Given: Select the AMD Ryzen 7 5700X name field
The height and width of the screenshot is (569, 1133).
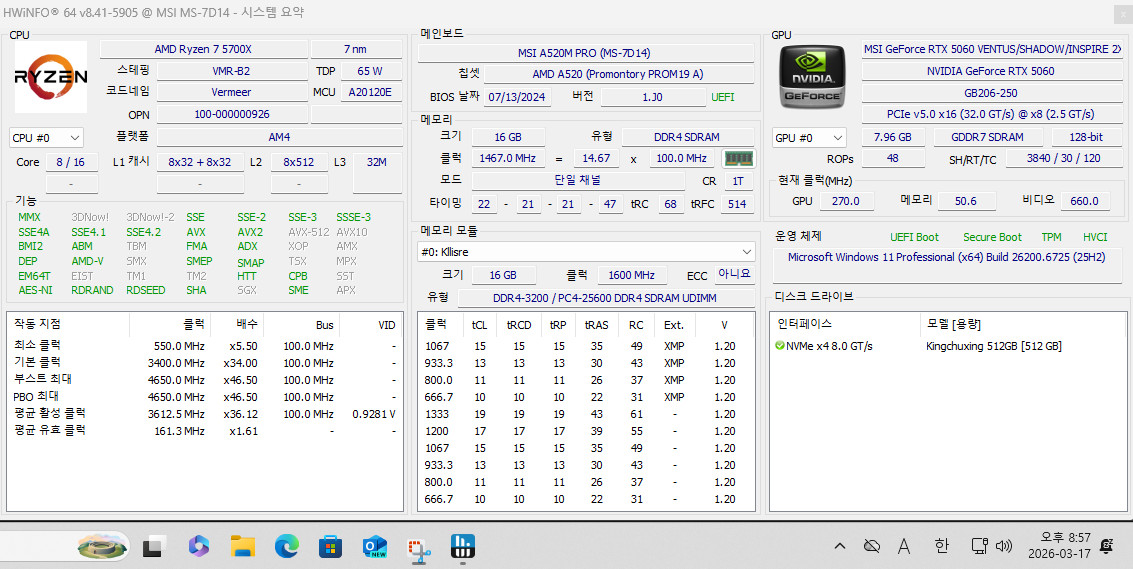Looking at the screenshot, I should tap(203, 49).
